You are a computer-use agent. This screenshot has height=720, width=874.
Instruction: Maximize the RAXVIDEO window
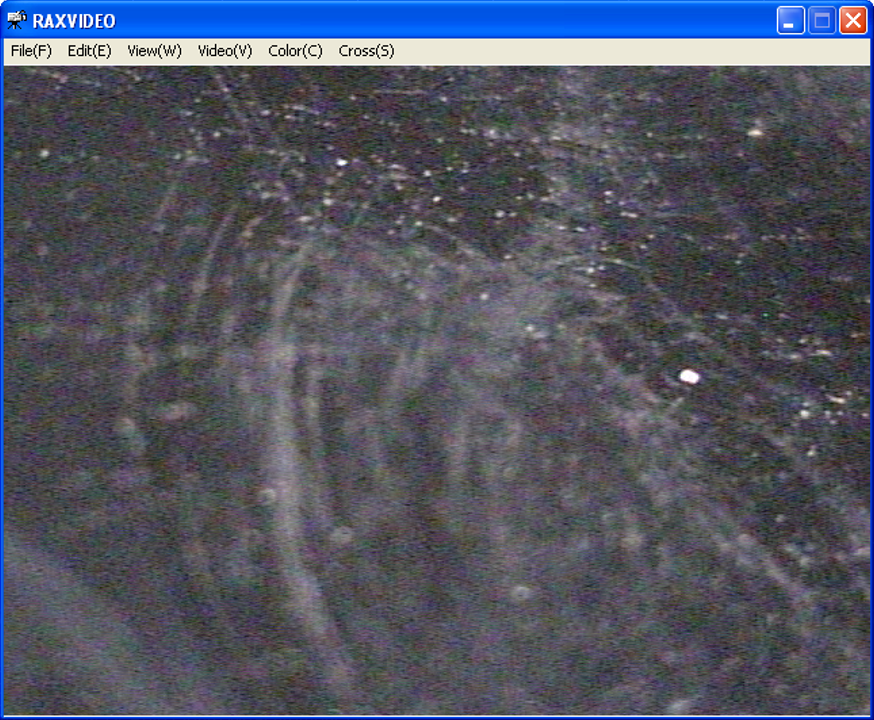[822, 20]
